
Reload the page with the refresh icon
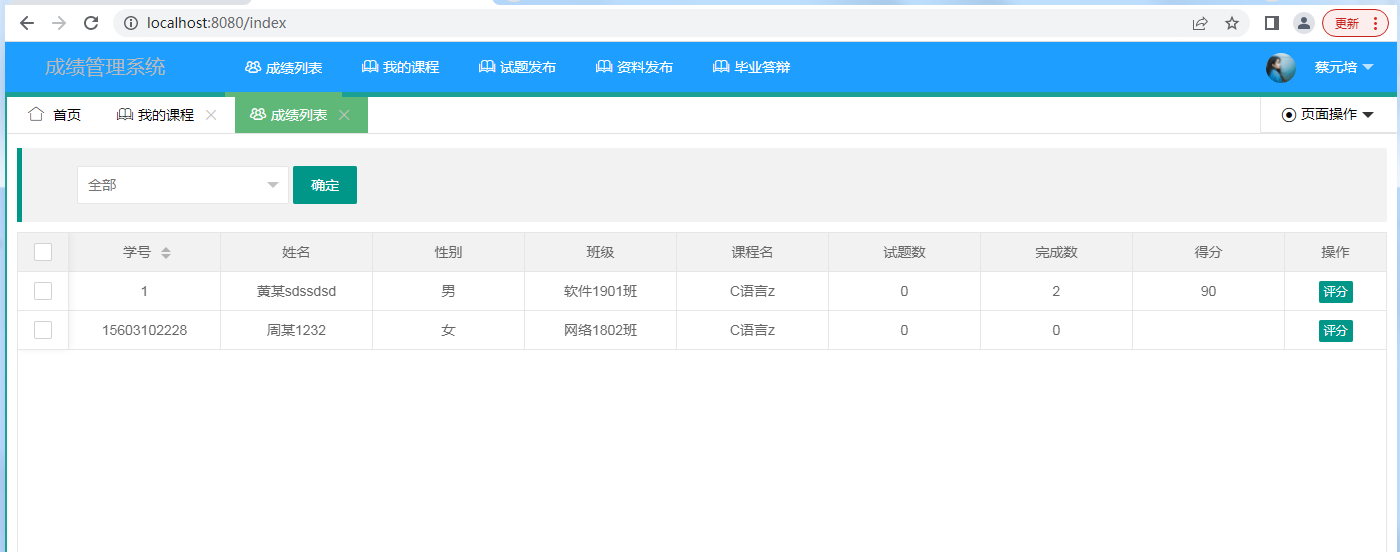pos(91,23)
